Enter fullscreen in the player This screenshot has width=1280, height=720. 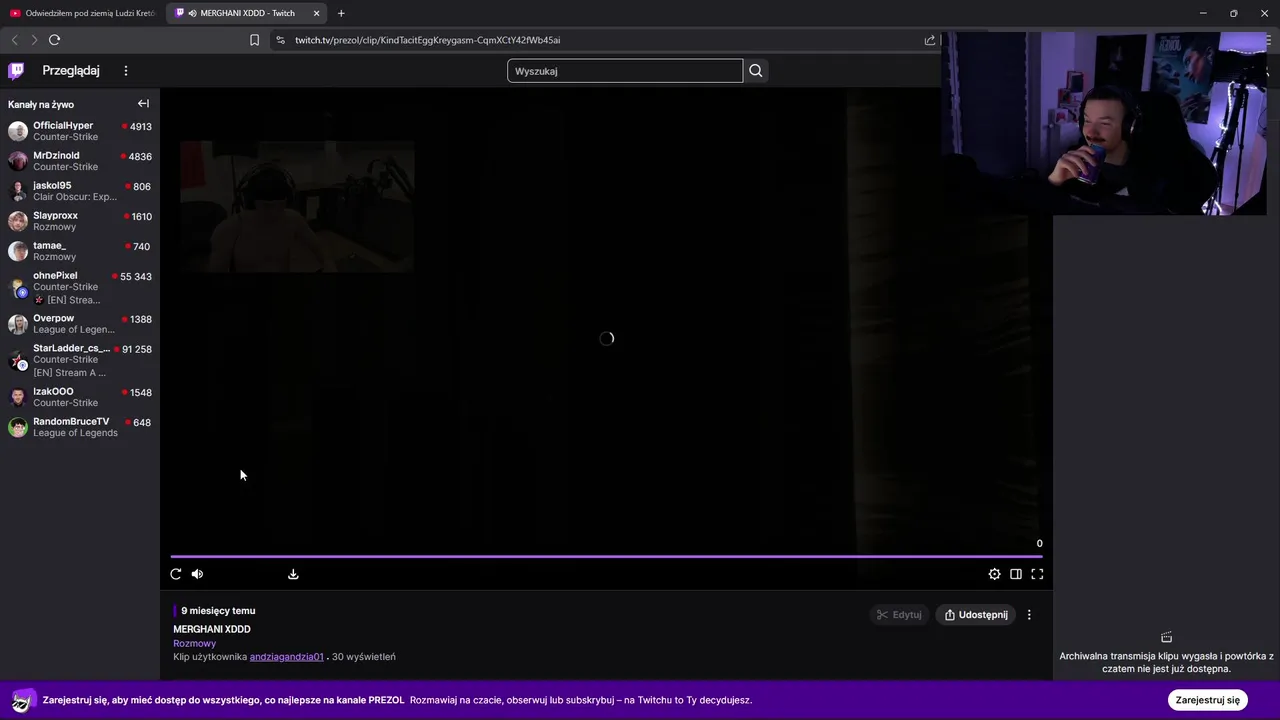(1037, 574)
